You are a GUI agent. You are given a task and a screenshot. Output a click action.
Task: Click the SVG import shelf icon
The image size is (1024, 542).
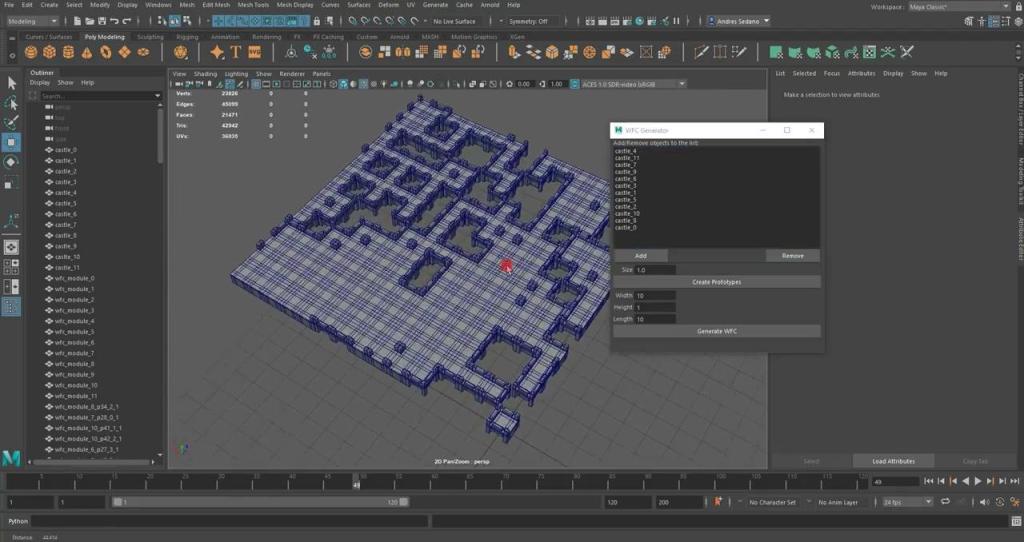[x=254, y=52]
